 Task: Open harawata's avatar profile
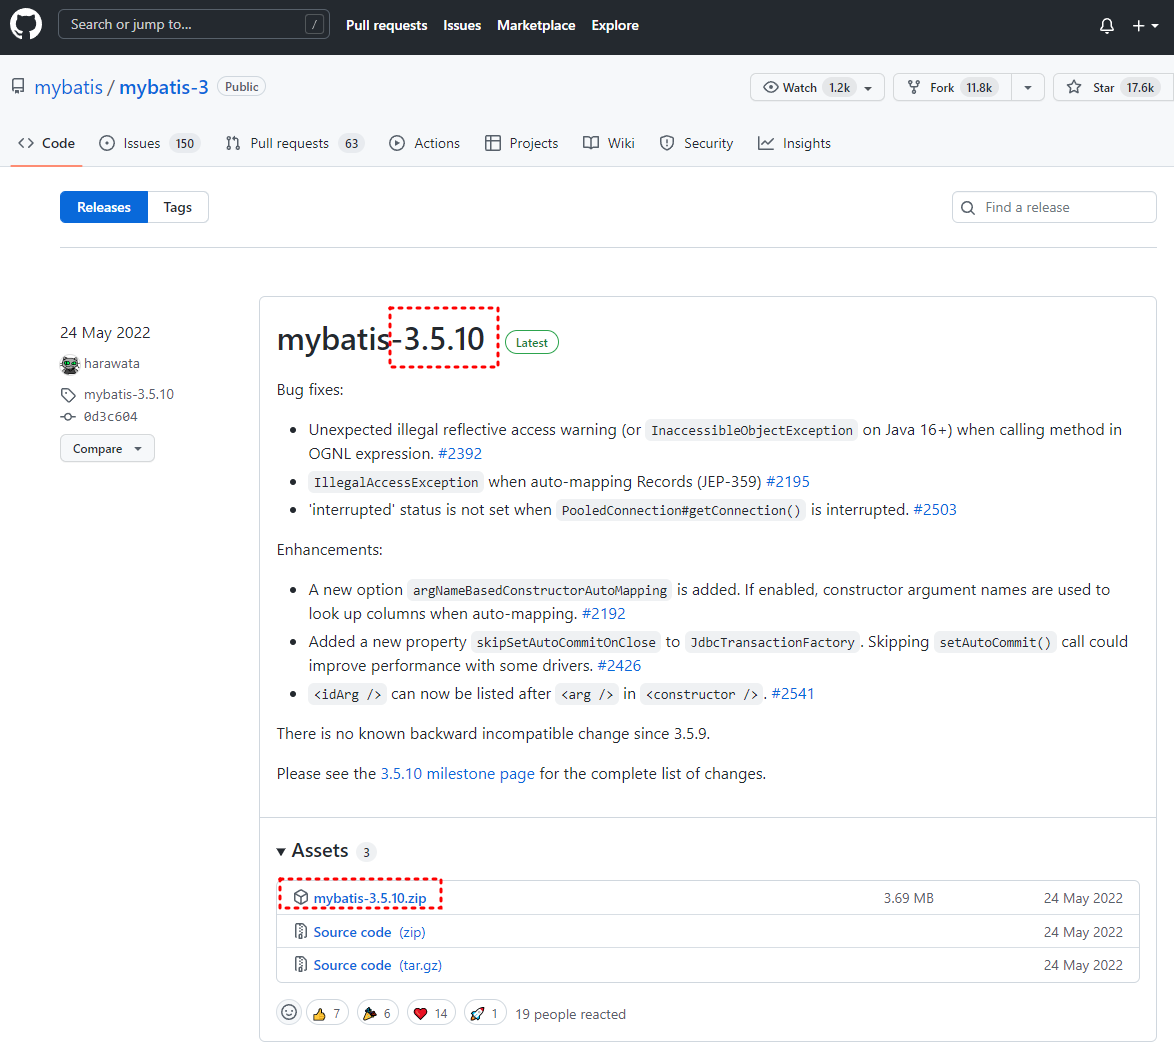[x=70, y=364]
